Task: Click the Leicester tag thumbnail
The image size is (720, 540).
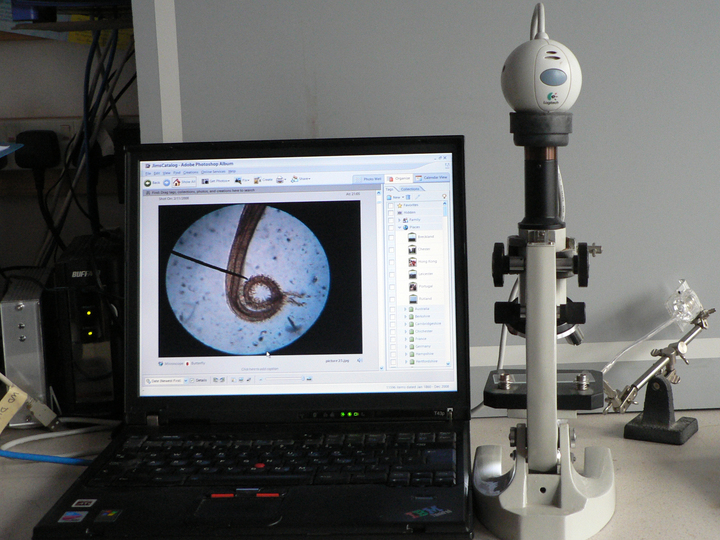Action: click(x=412, y=275)
